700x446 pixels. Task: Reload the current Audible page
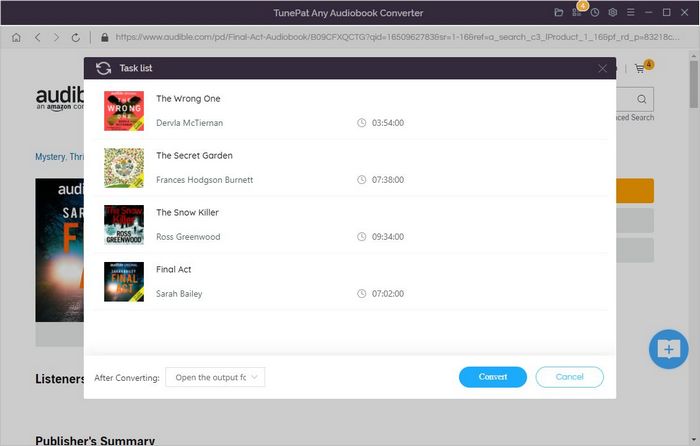coord(75,38)
